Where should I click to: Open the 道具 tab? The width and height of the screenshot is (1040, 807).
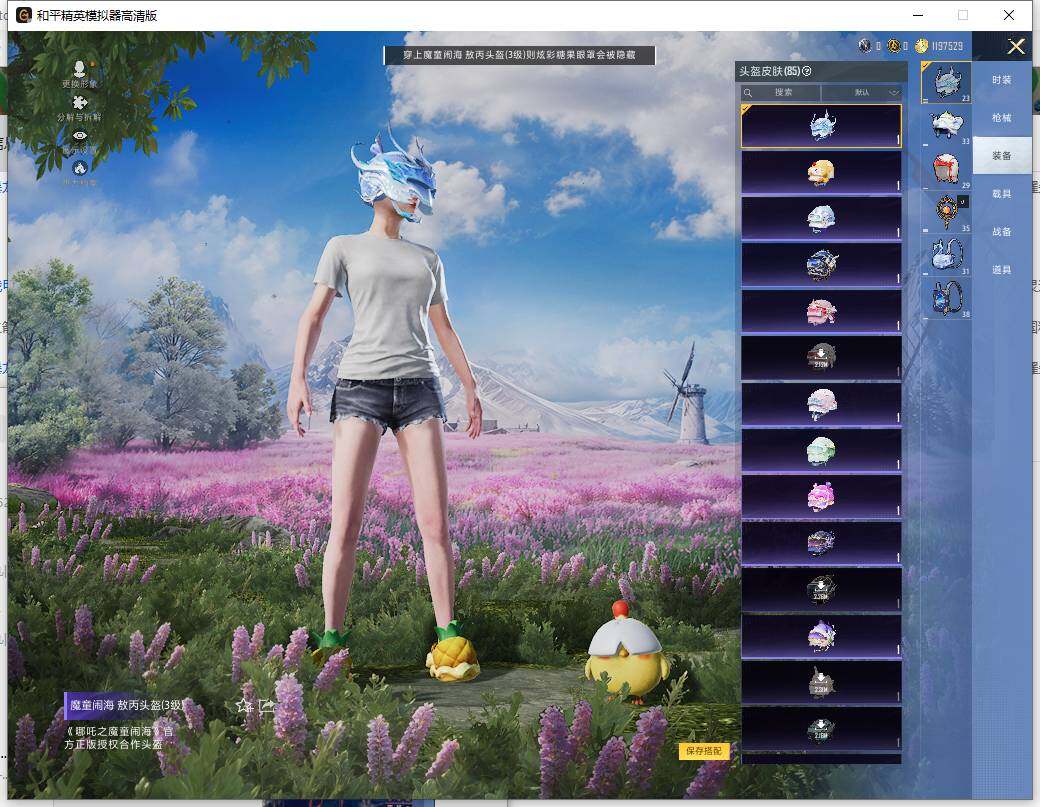[1002, 270]
